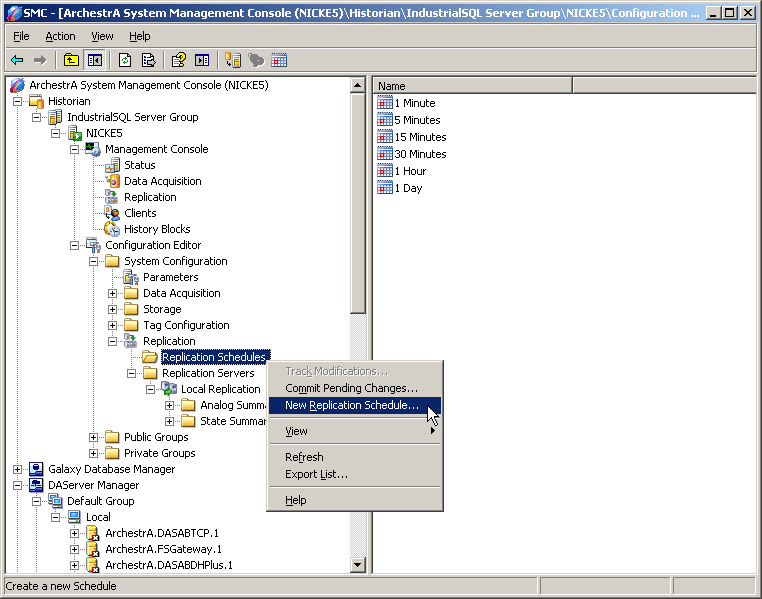Image resolution: width=762 pixels, height=599 pixels.
Task: Click the 15 Minutes schedule icon
Action: 385,137
